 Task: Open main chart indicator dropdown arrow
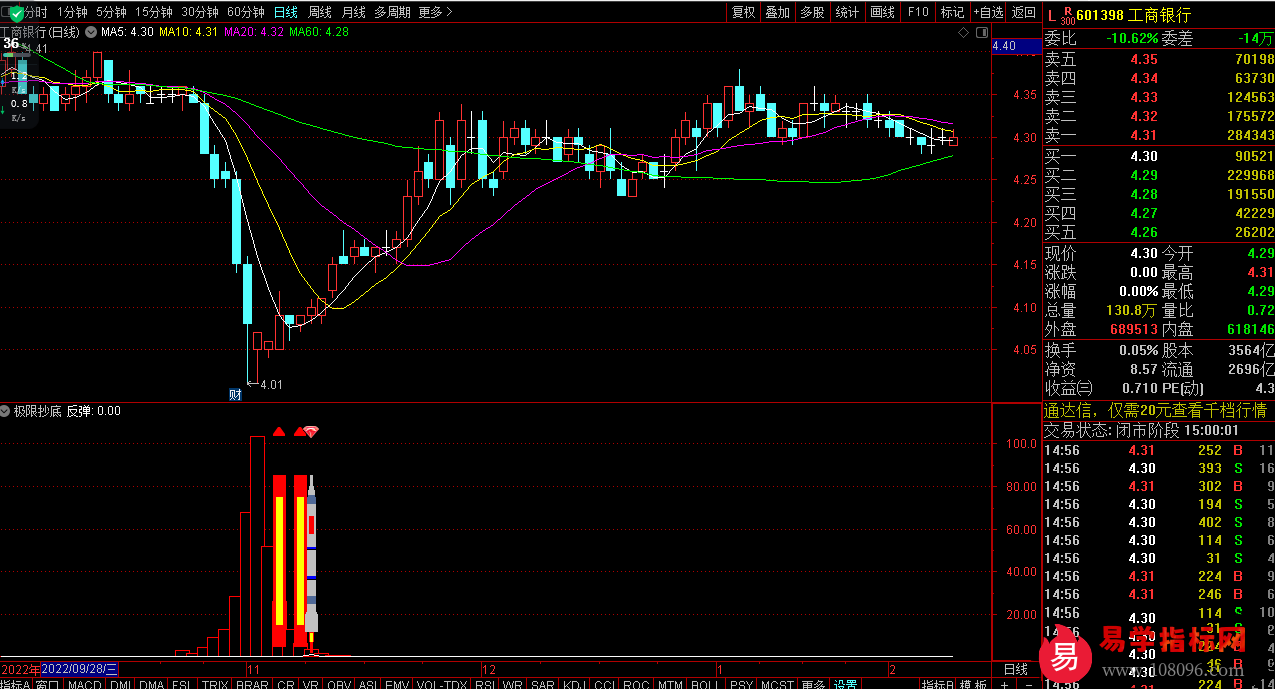91,32
